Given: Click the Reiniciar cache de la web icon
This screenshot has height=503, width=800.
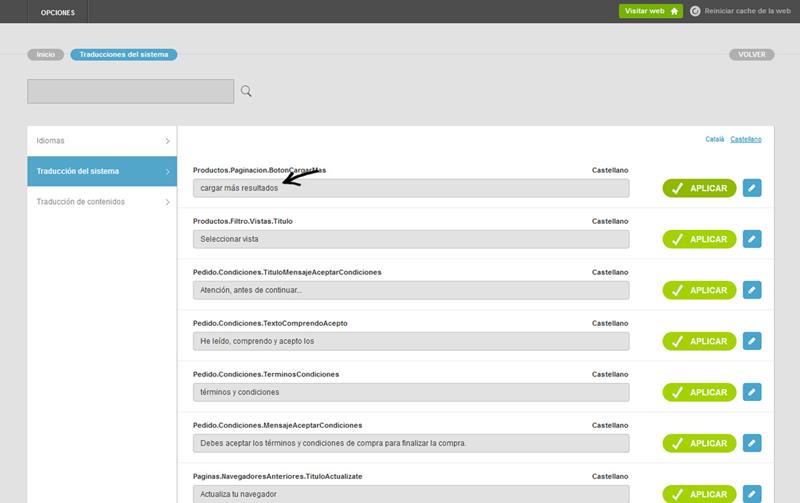Looking at the screenshot, I should [x=696, y=11].
